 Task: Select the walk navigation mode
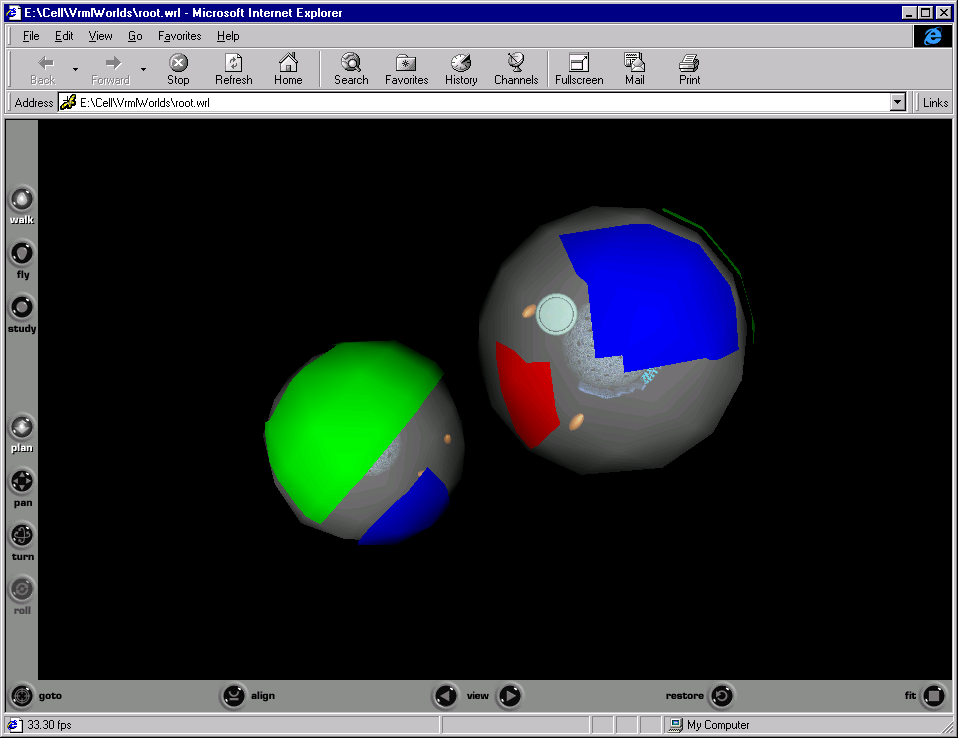pos(21,199)
